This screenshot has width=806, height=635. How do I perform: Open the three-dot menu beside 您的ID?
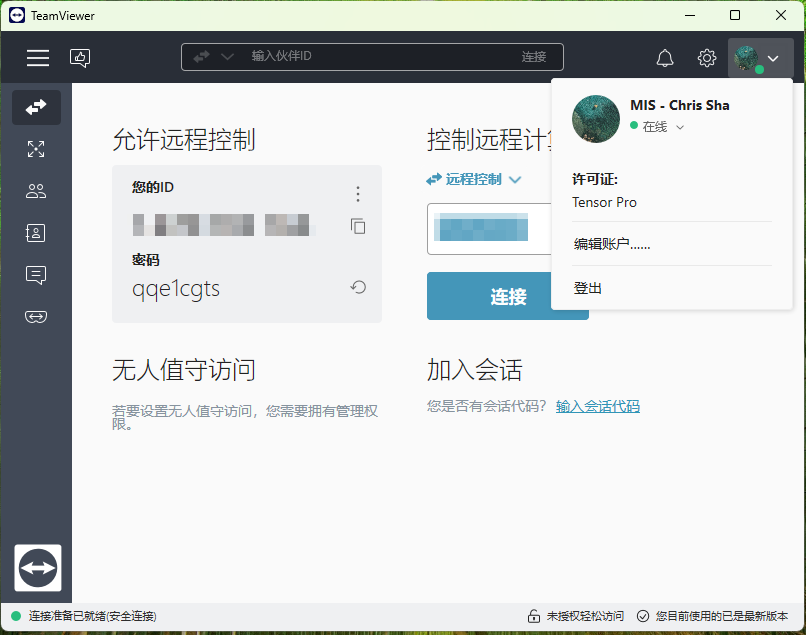click(358, 194)
